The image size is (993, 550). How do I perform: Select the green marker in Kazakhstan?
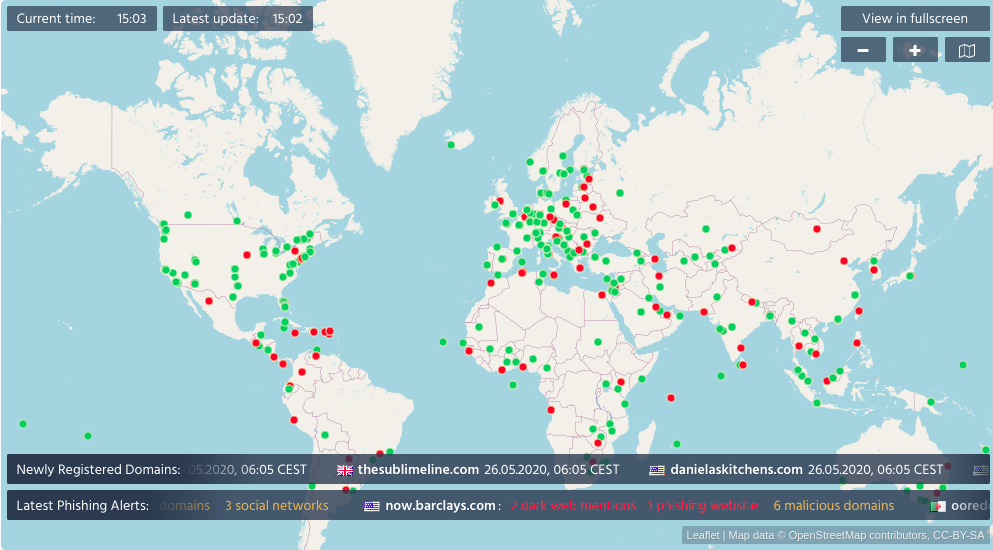click(706, 229)
